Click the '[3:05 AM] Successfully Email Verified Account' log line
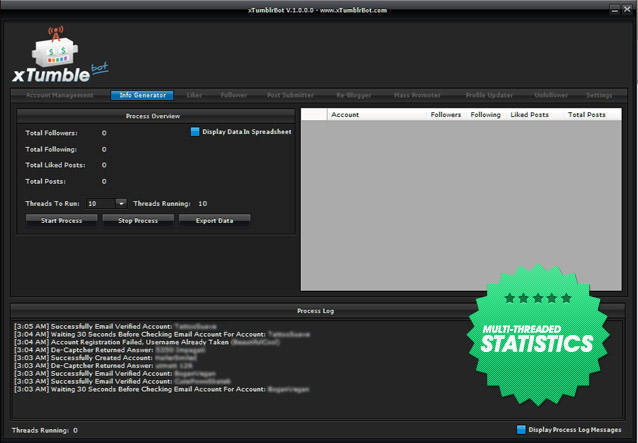The width and height of the screenshot is (638, 443). click(x=115, y=327)
